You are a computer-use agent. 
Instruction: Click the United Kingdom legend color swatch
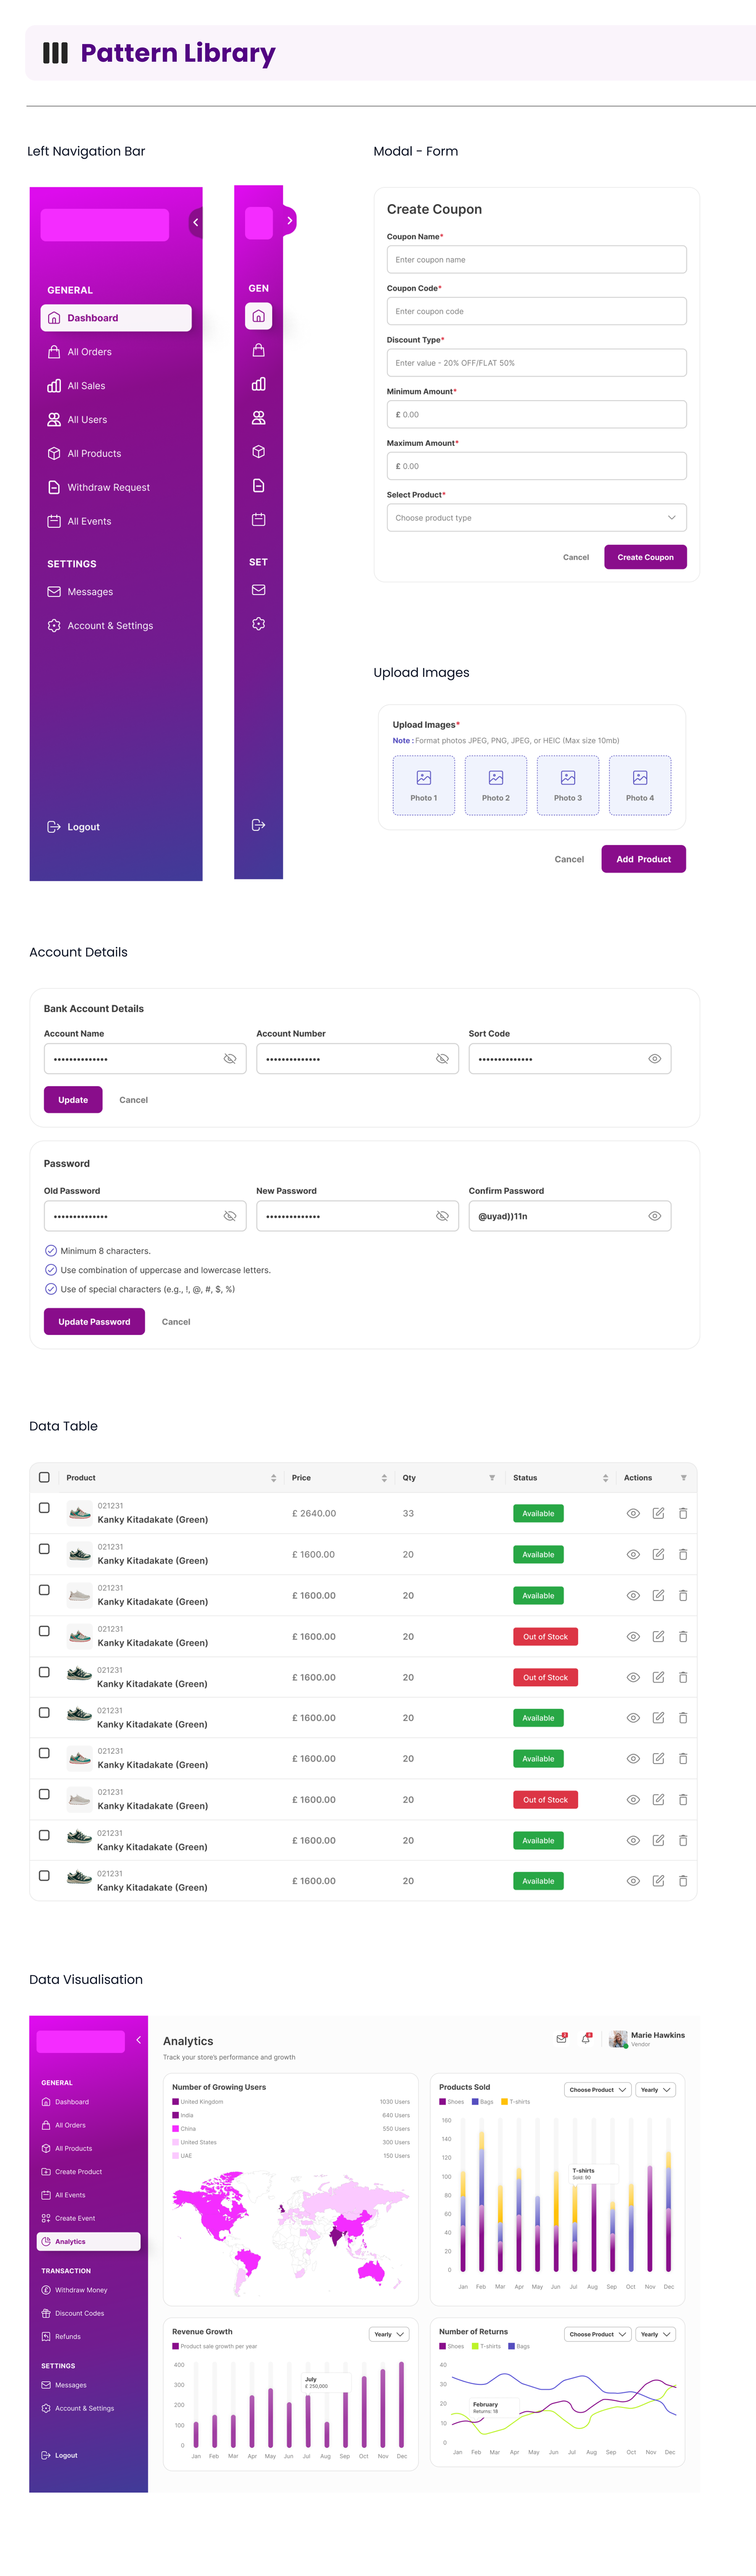(175, 2102)
